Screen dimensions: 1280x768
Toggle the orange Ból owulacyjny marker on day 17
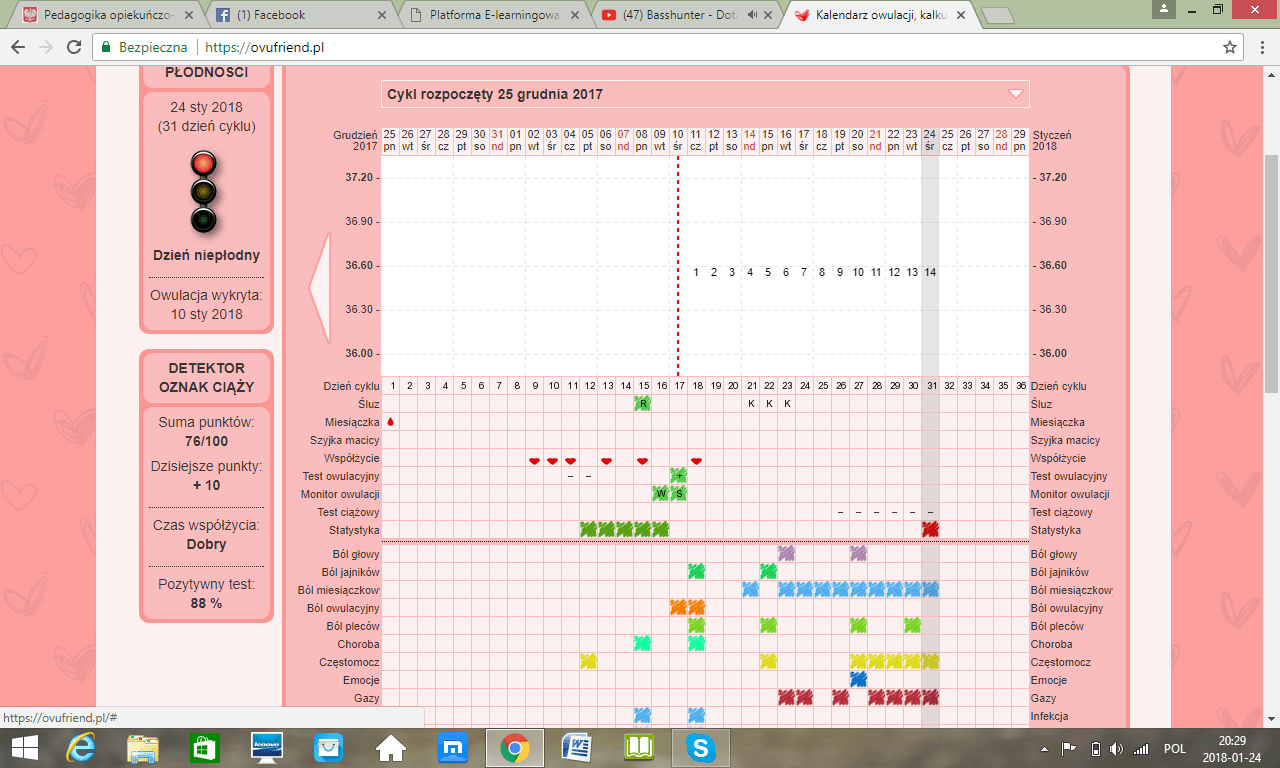tap(678, 608)
